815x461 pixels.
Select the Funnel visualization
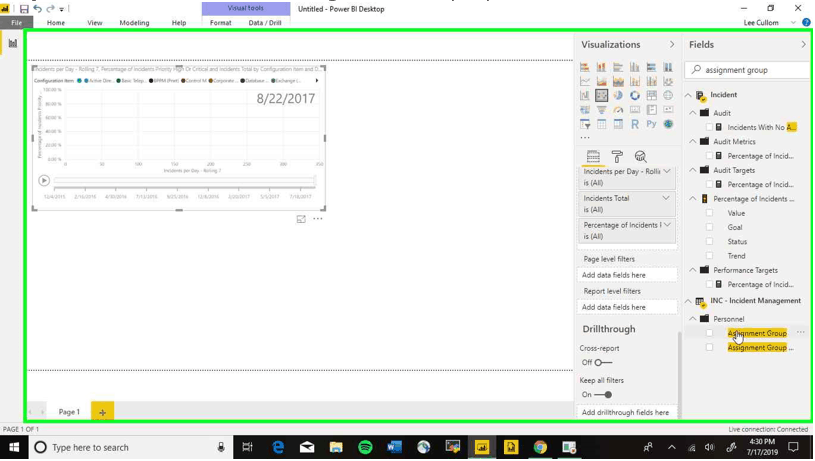click(601, 110)
